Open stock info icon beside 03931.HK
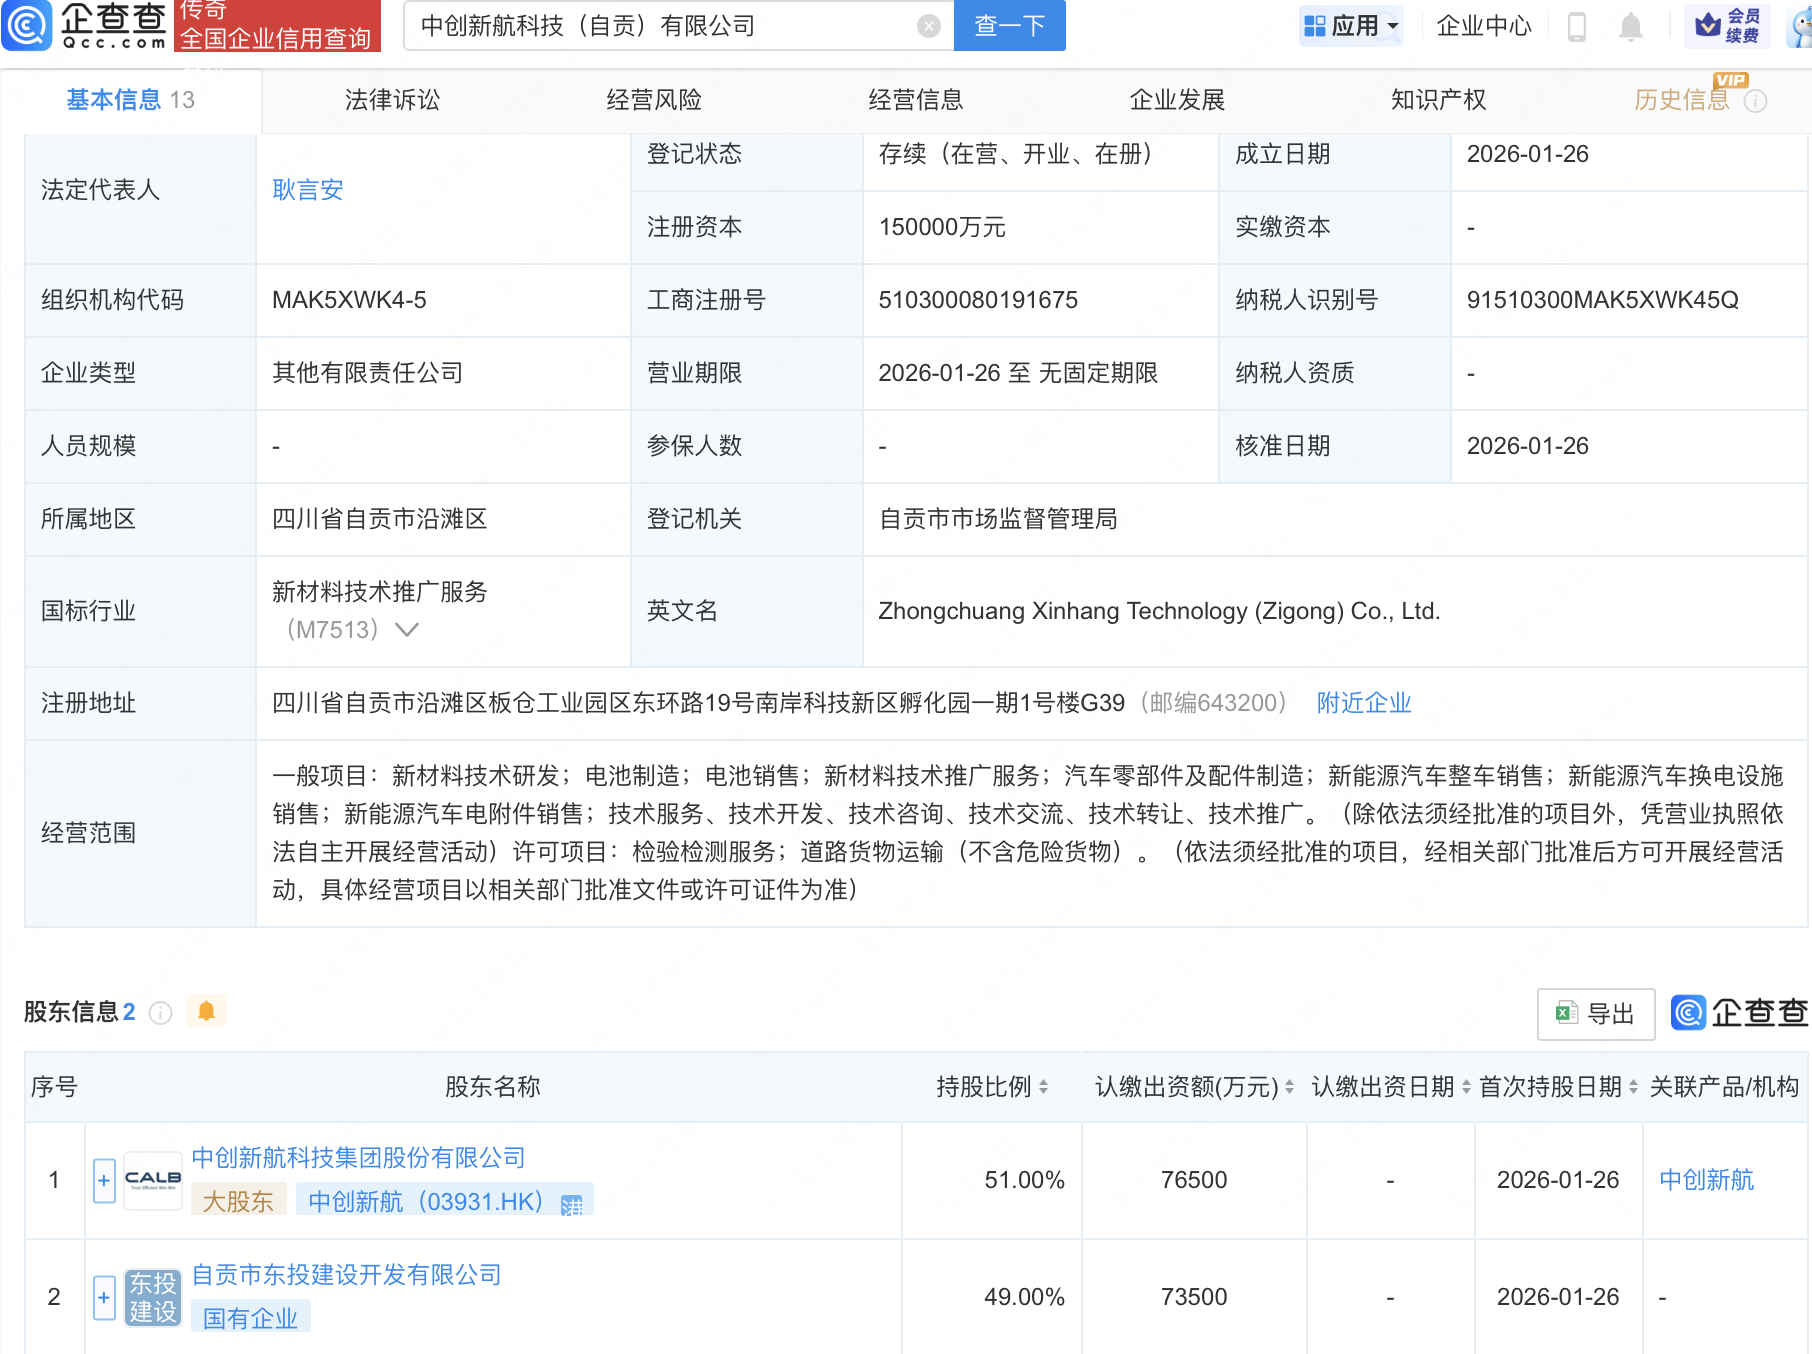 tap(572, 1204)
